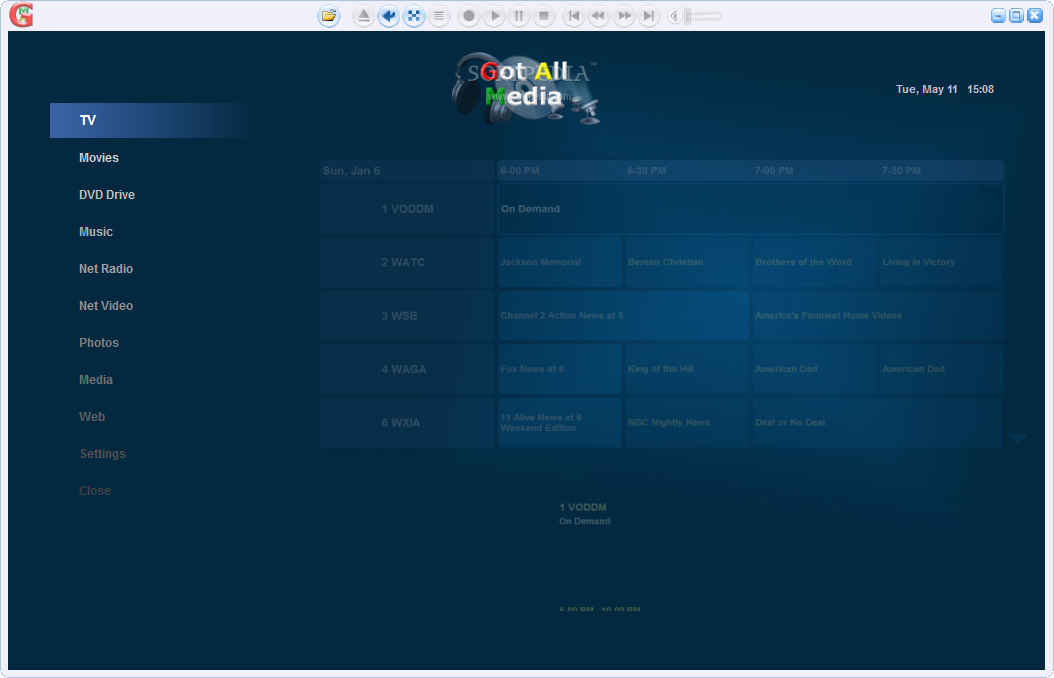
Task: Select Jackson Memorial program
Action: pyautogui.click(x=559, y=262)
